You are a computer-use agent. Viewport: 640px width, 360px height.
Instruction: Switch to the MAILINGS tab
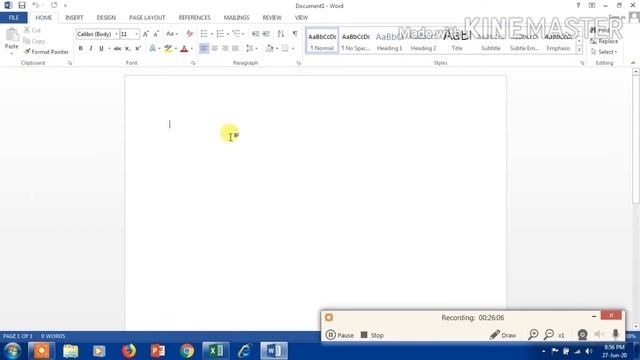(x=236, y=18)
